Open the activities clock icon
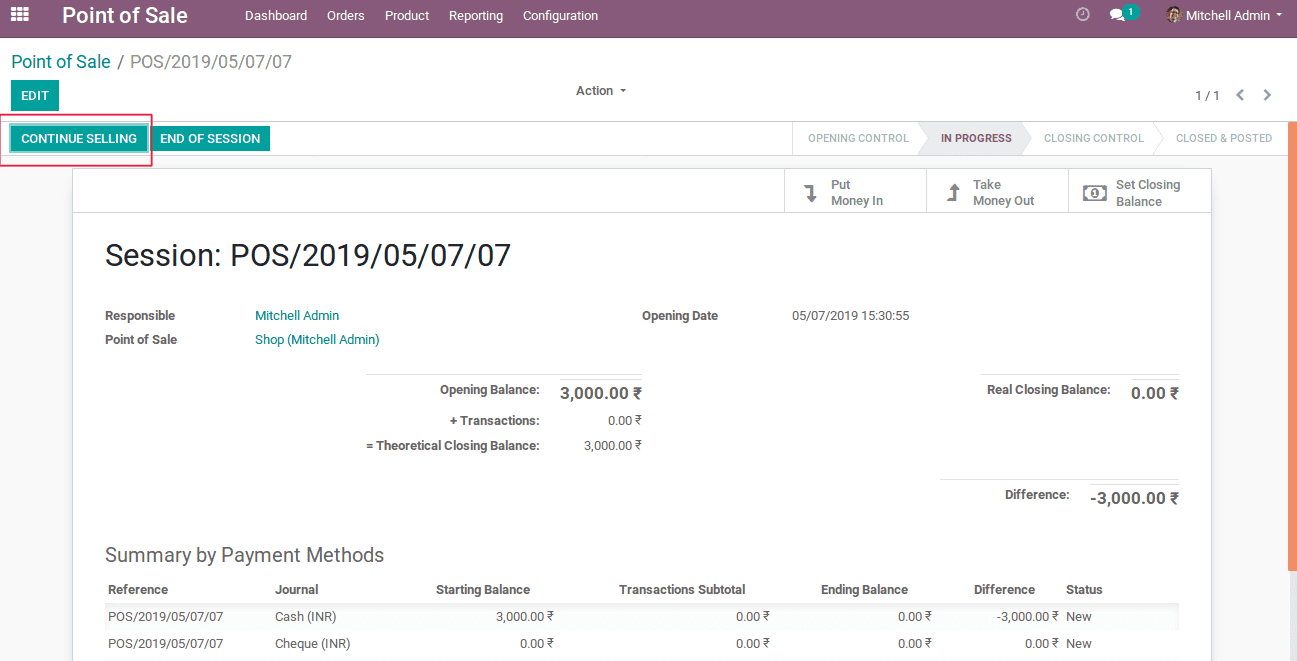The width and height of the screenshot is (1297, 661). click(1083, 15)
